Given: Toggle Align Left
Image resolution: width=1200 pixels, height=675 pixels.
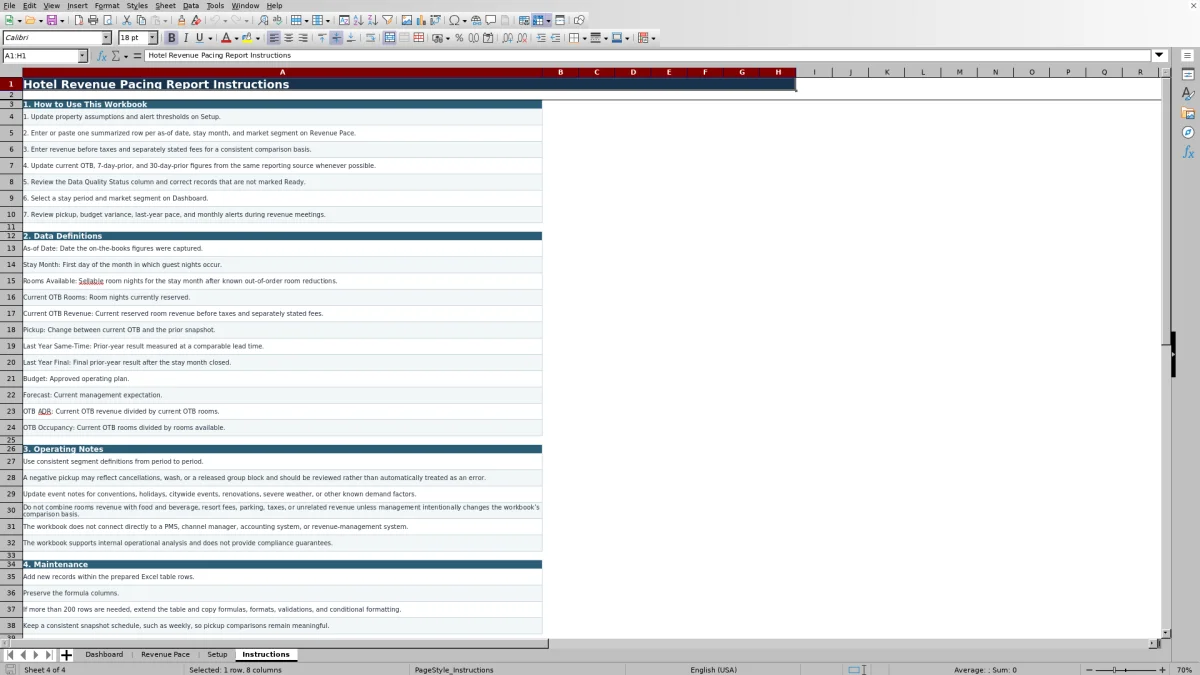Looking at the screenshot, I should pyautogui.click(x=273, y=38).
